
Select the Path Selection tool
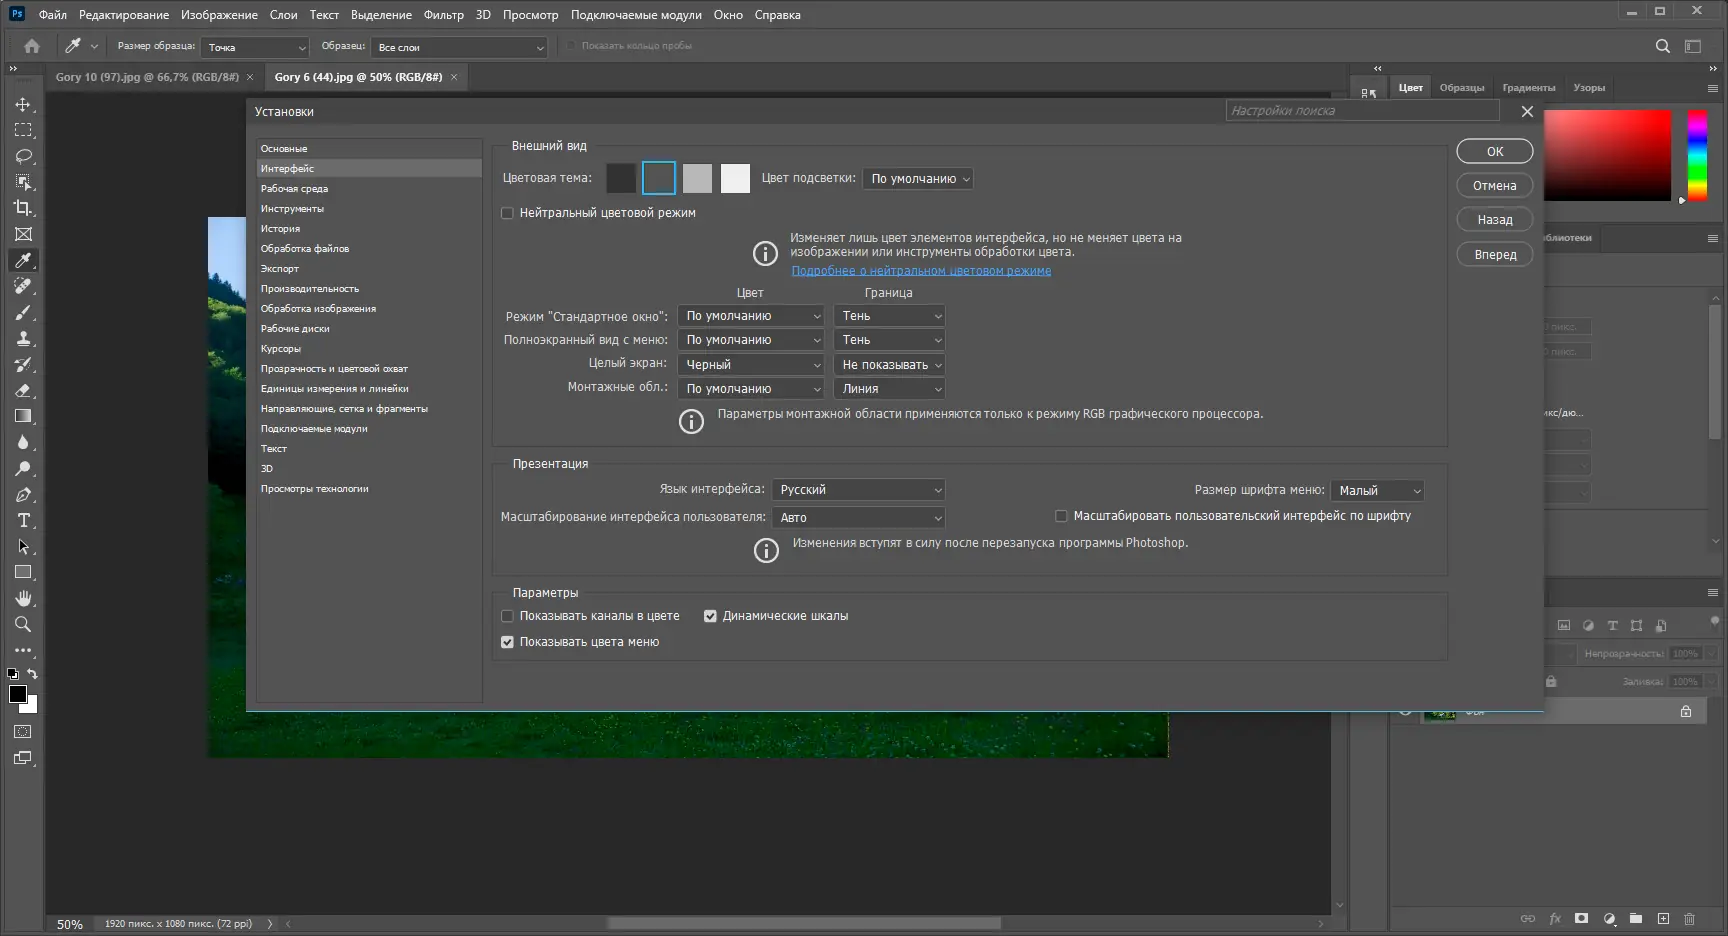pos(23,546)
